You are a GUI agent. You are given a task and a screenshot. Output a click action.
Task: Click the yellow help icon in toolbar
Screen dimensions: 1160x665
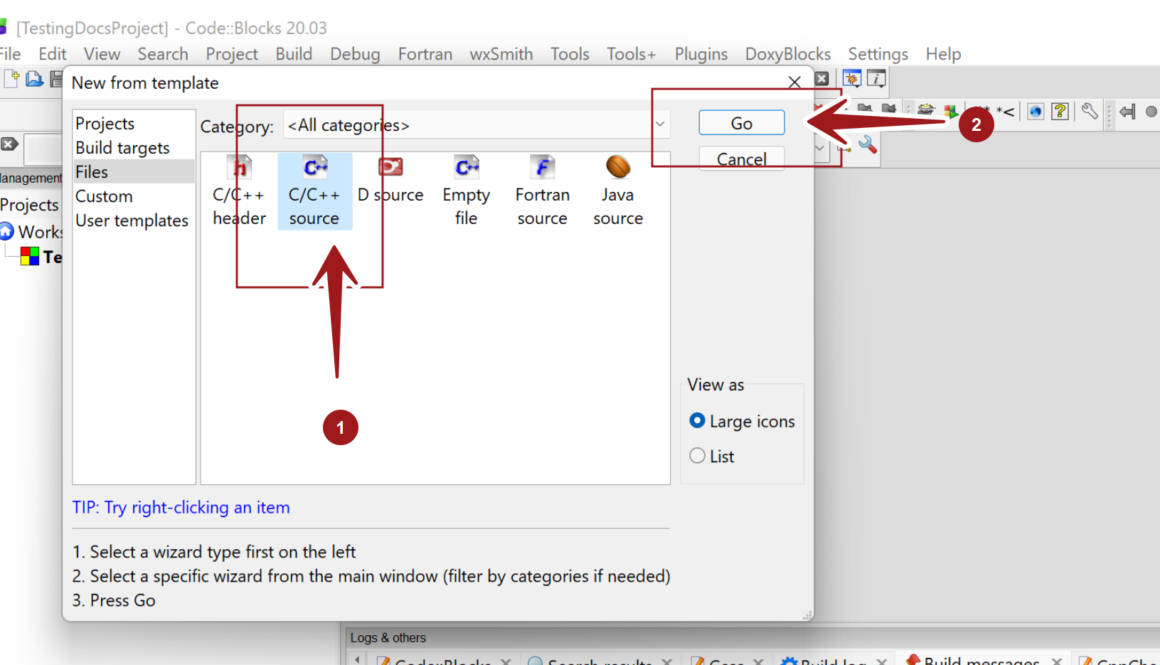coord(1060,111)
